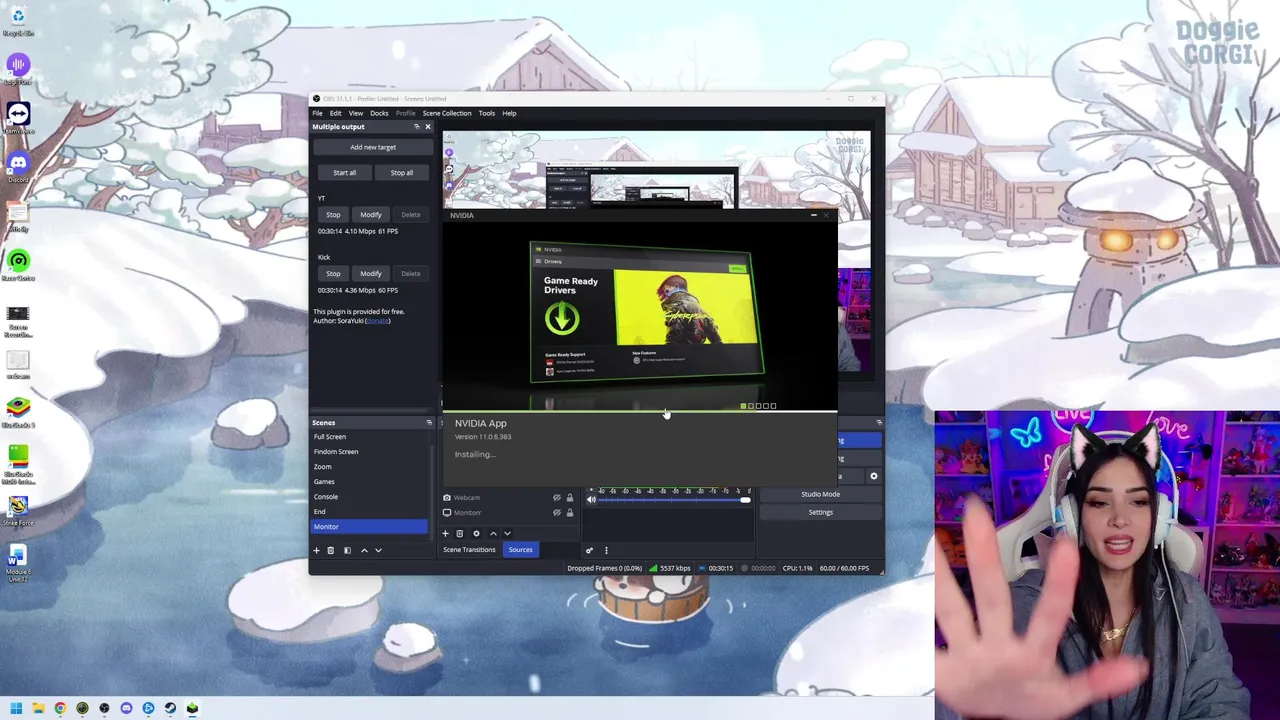Image resolution: width=1280 pixels, height=720 pixels.
Task: Click the donate link
Action: coord(377,321)
